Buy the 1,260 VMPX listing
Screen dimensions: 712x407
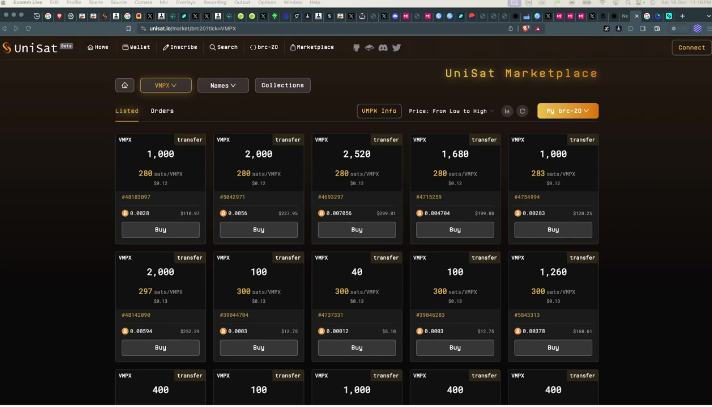coord(553,348)
